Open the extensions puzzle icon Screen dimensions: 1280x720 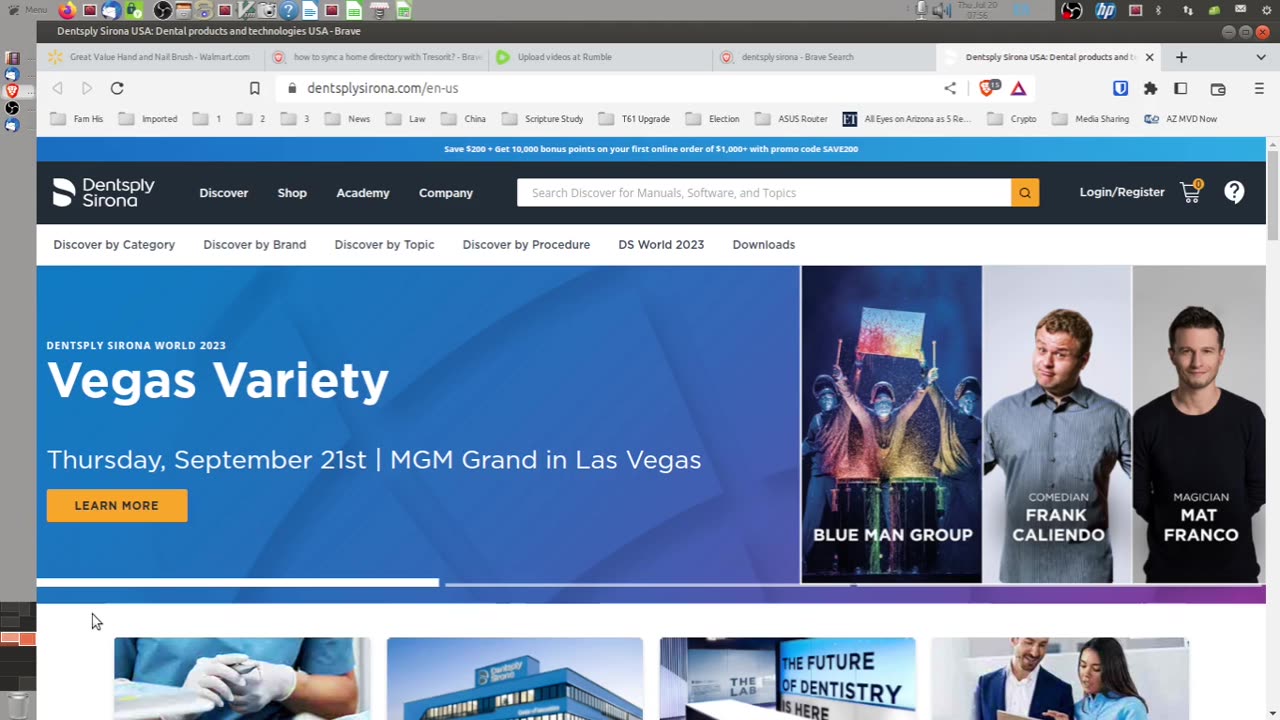pos(1150,88)
